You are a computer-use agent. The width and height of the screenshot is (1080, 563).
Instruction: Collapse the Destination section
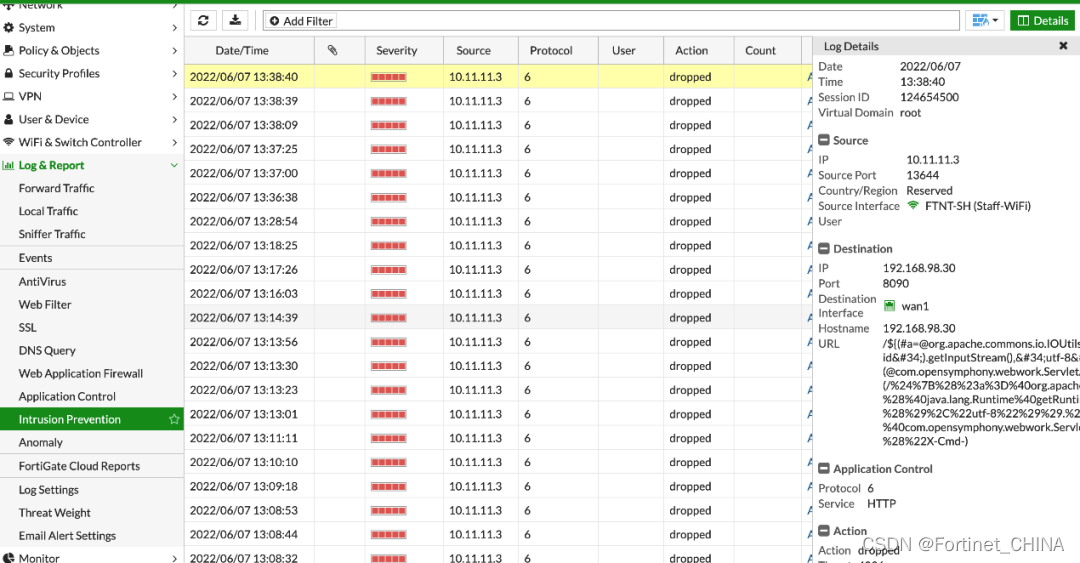[x=824, y=249]
